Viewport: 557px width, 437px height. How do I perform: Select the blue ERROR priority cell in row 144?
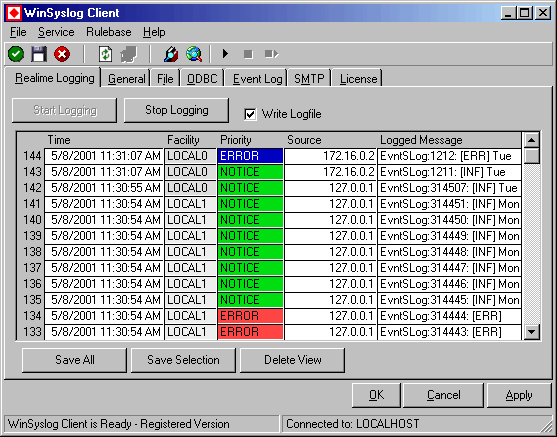pyautogui.click(x=250, y=156)
